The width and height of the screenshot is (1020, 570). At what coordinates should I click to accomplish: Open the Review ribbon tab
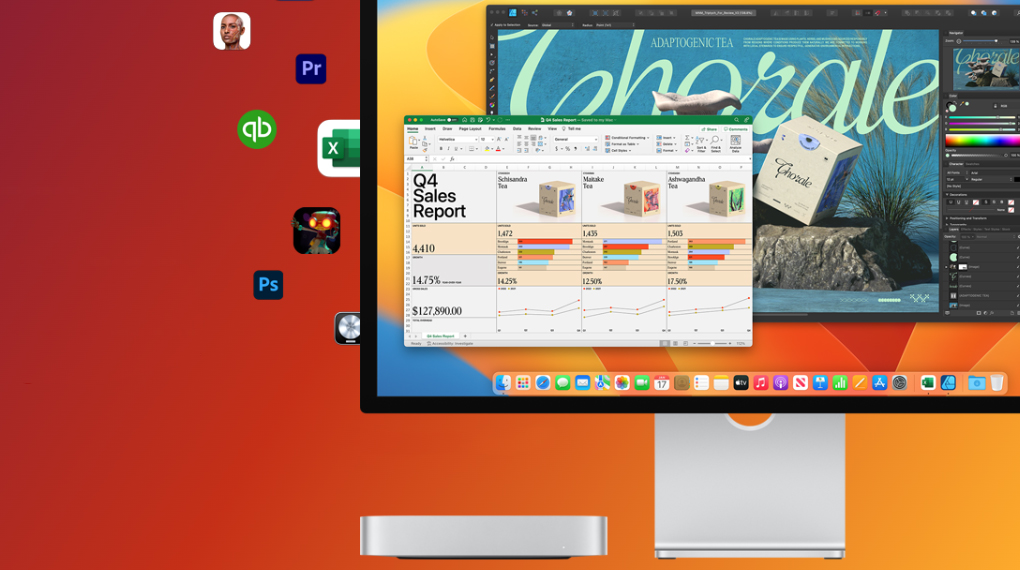[x=534, y=129]
